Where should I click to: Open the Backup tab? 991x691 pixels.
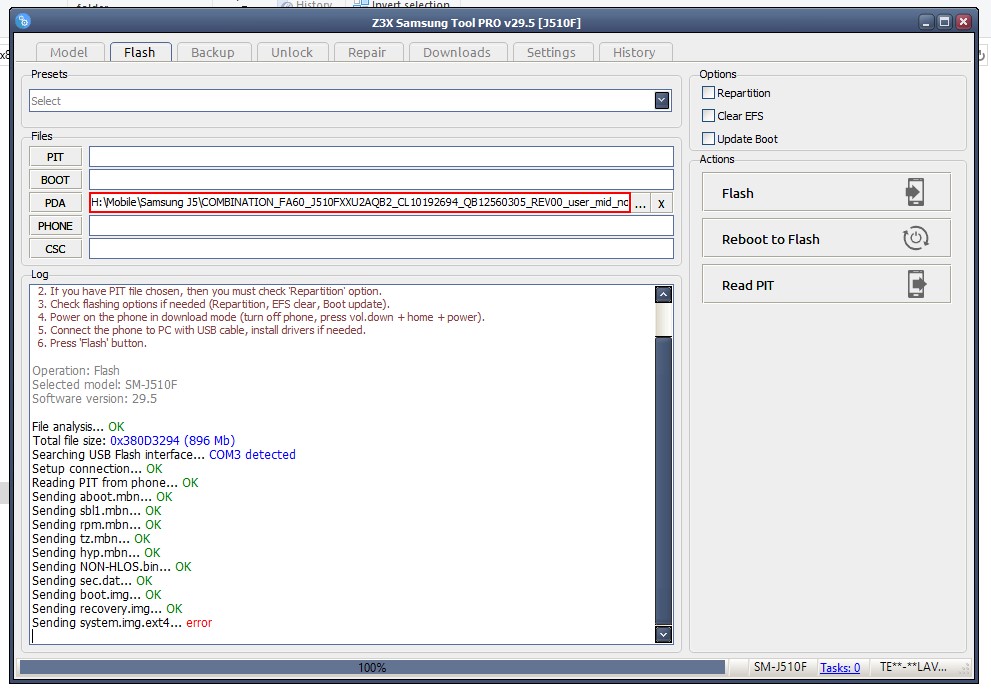click(x=212, y=52)
